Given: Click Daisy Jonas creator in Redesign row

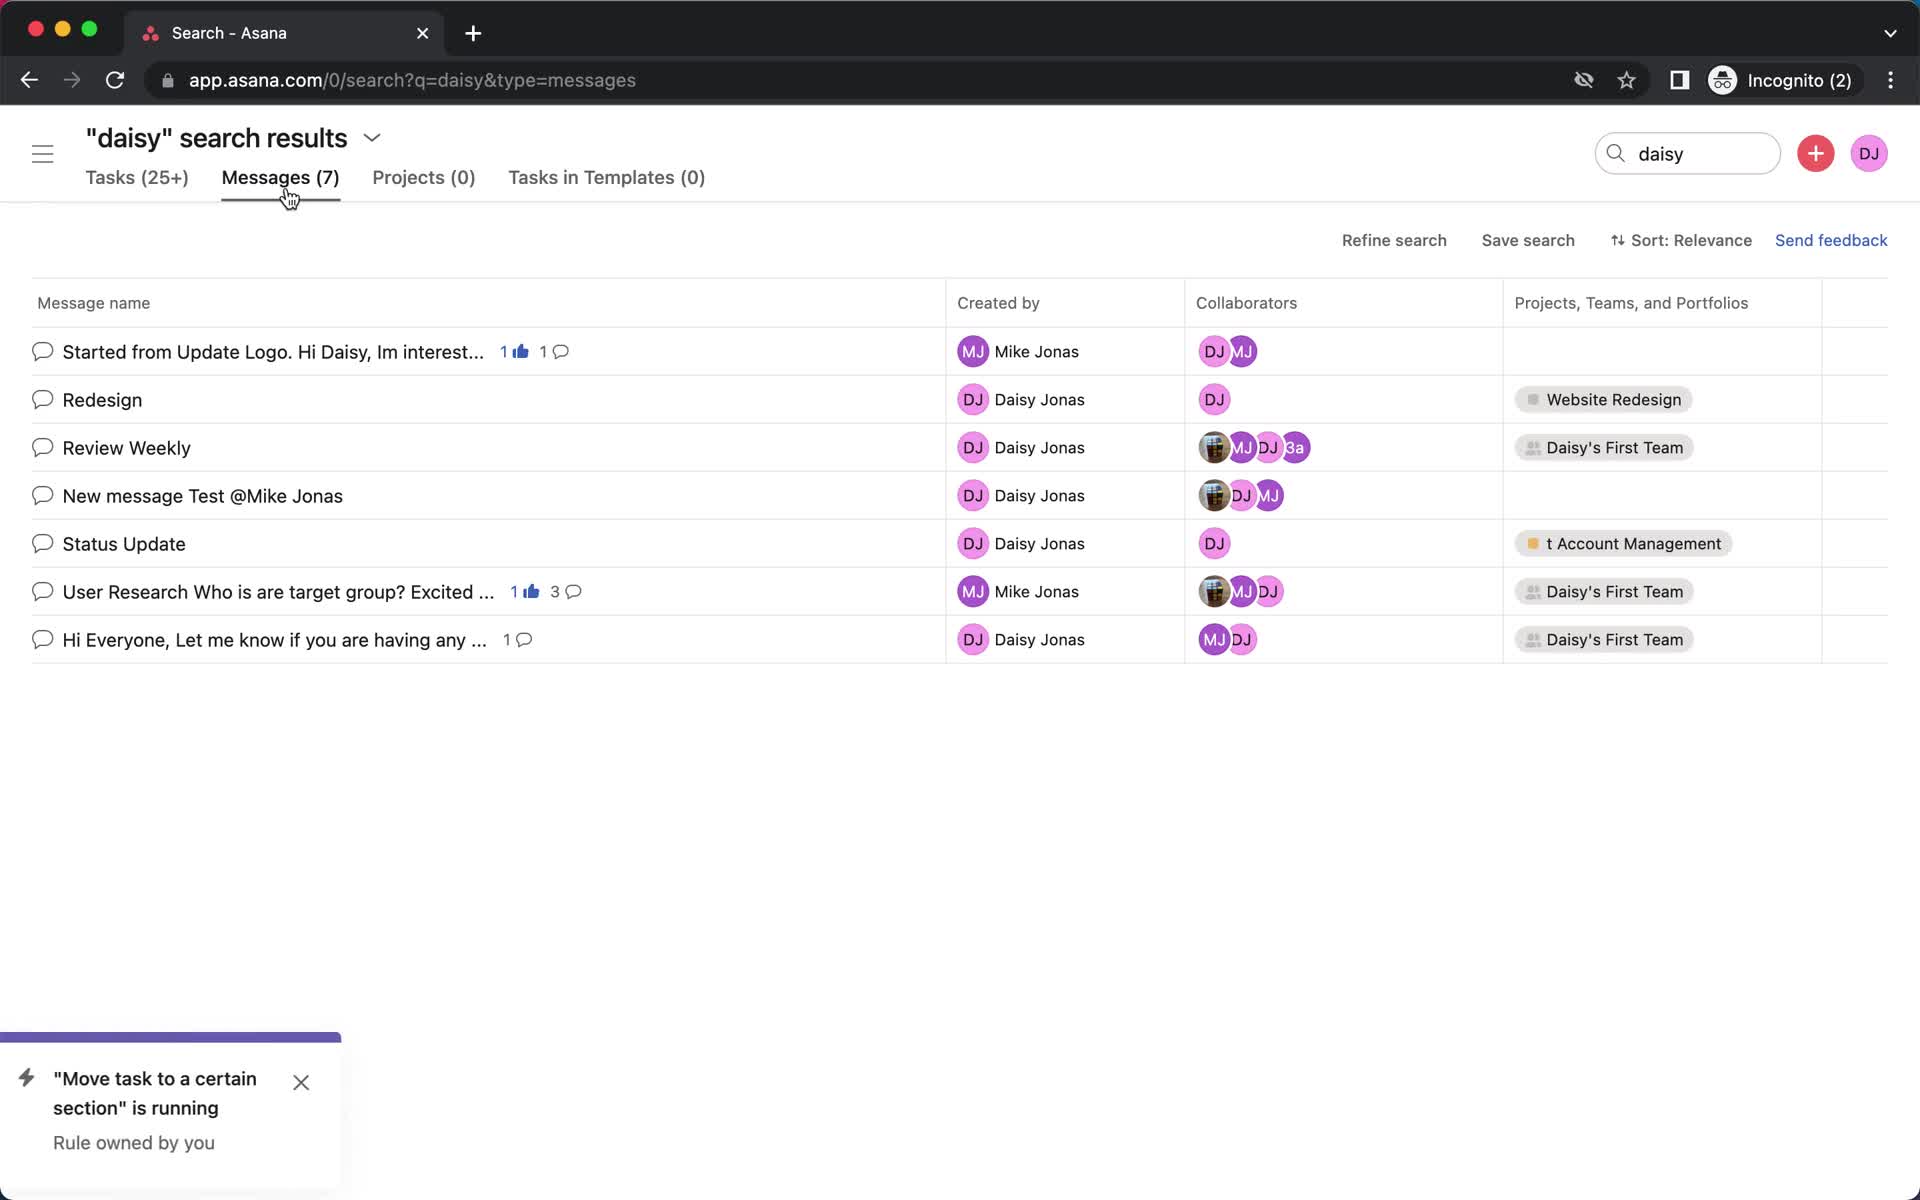Looking at the screenshot, I should tap(1021, 400).
